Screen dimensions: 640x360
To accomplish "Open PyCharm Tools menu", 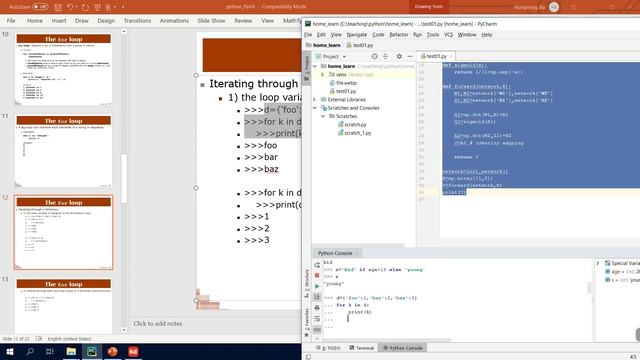I will tap(433, 35).
